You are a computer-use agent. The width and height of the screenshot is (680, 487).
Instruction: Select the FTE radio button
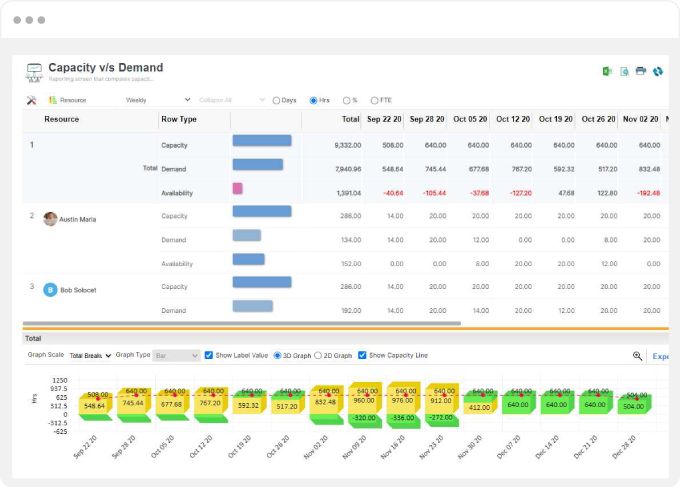374,101
